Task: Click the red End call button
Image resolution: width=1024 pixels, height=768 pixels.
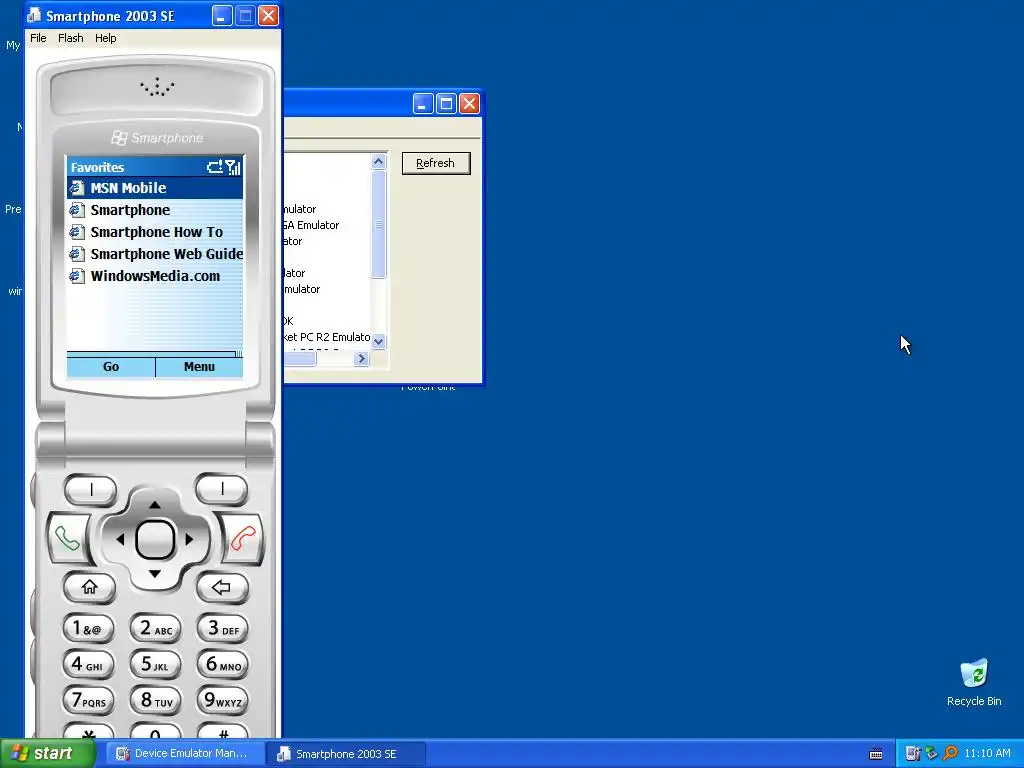Action: pyautogui.click(x=243, y=539)
